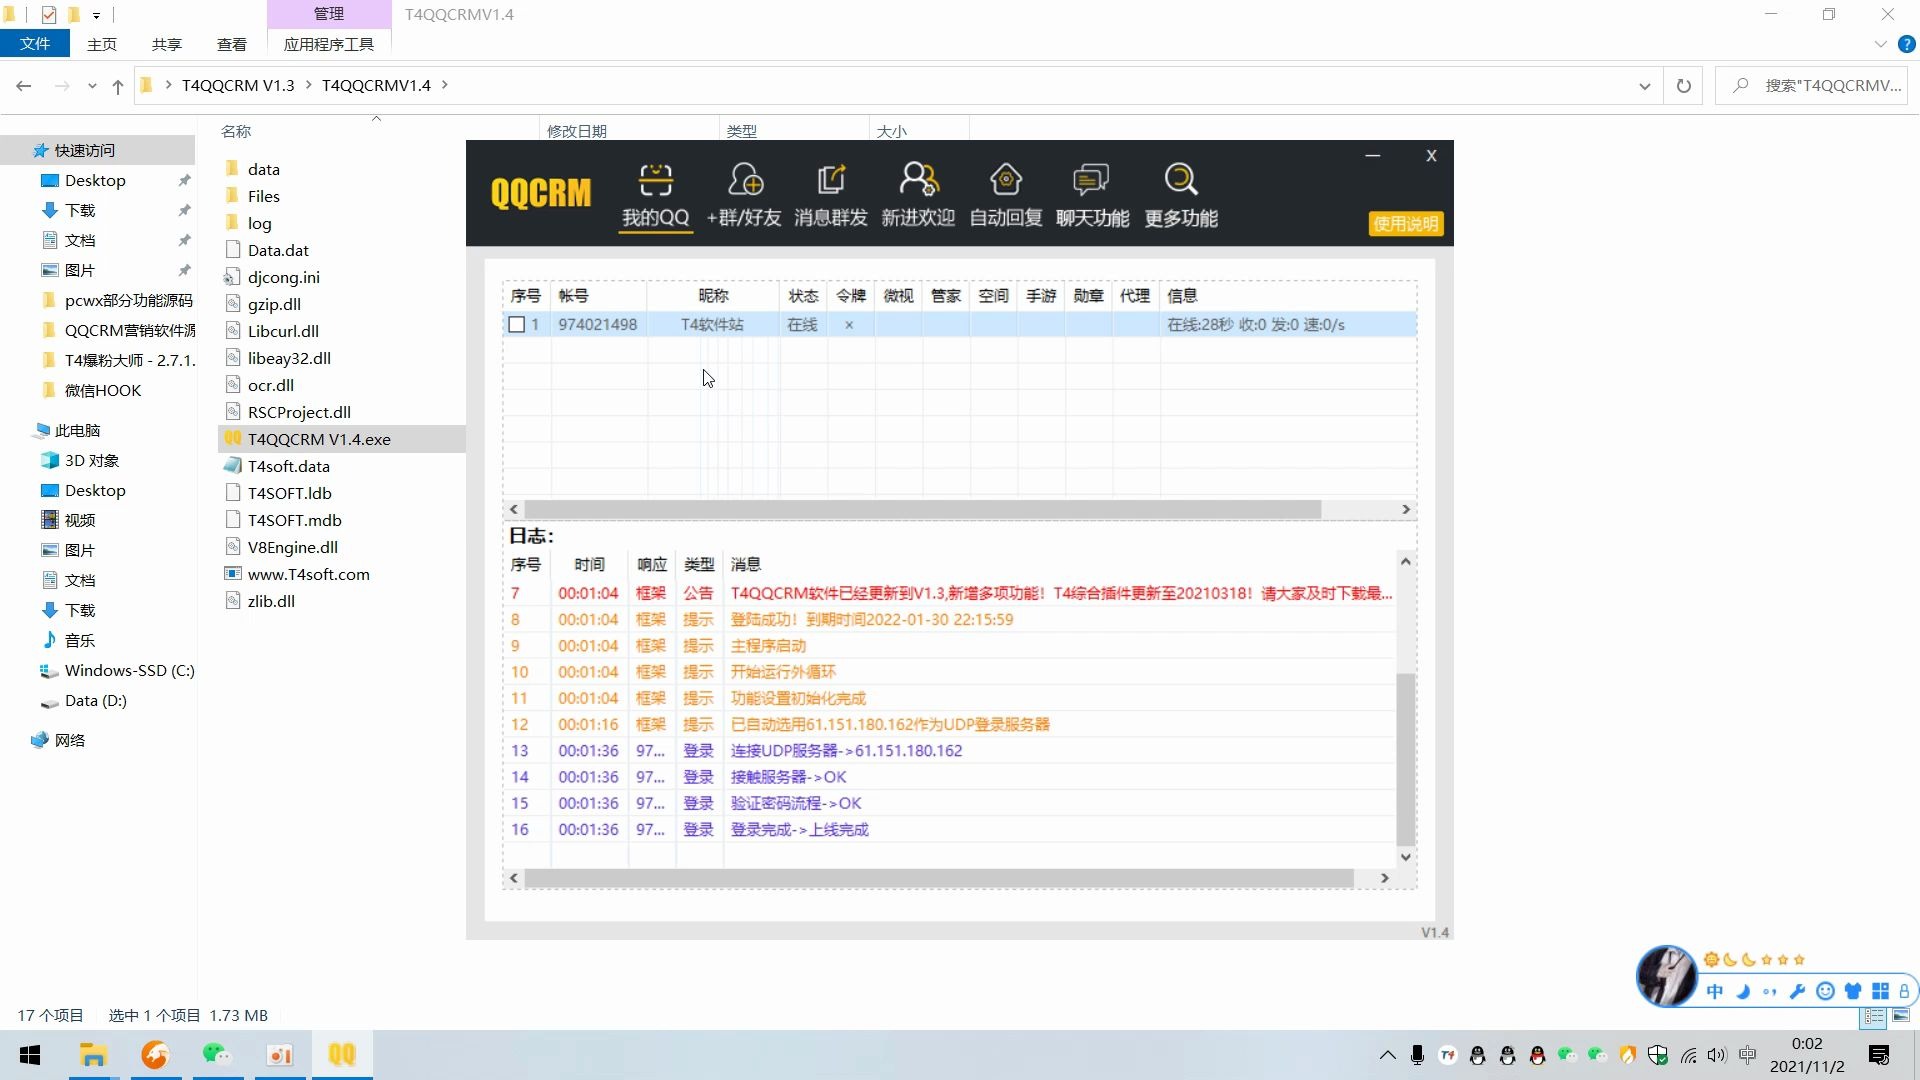Viewport: 1920px width, 1080px height.
Task: Switch to the 查看 ribbon tab
Action: tap(232, 44)
